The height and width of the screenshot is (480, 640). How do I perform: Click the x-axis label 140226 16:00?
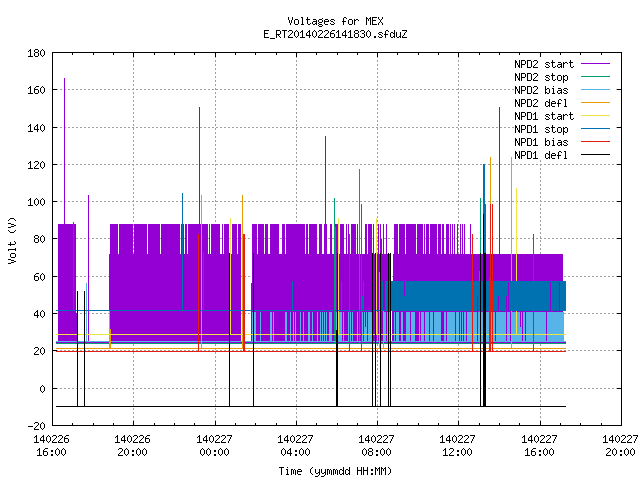[51, 446]
